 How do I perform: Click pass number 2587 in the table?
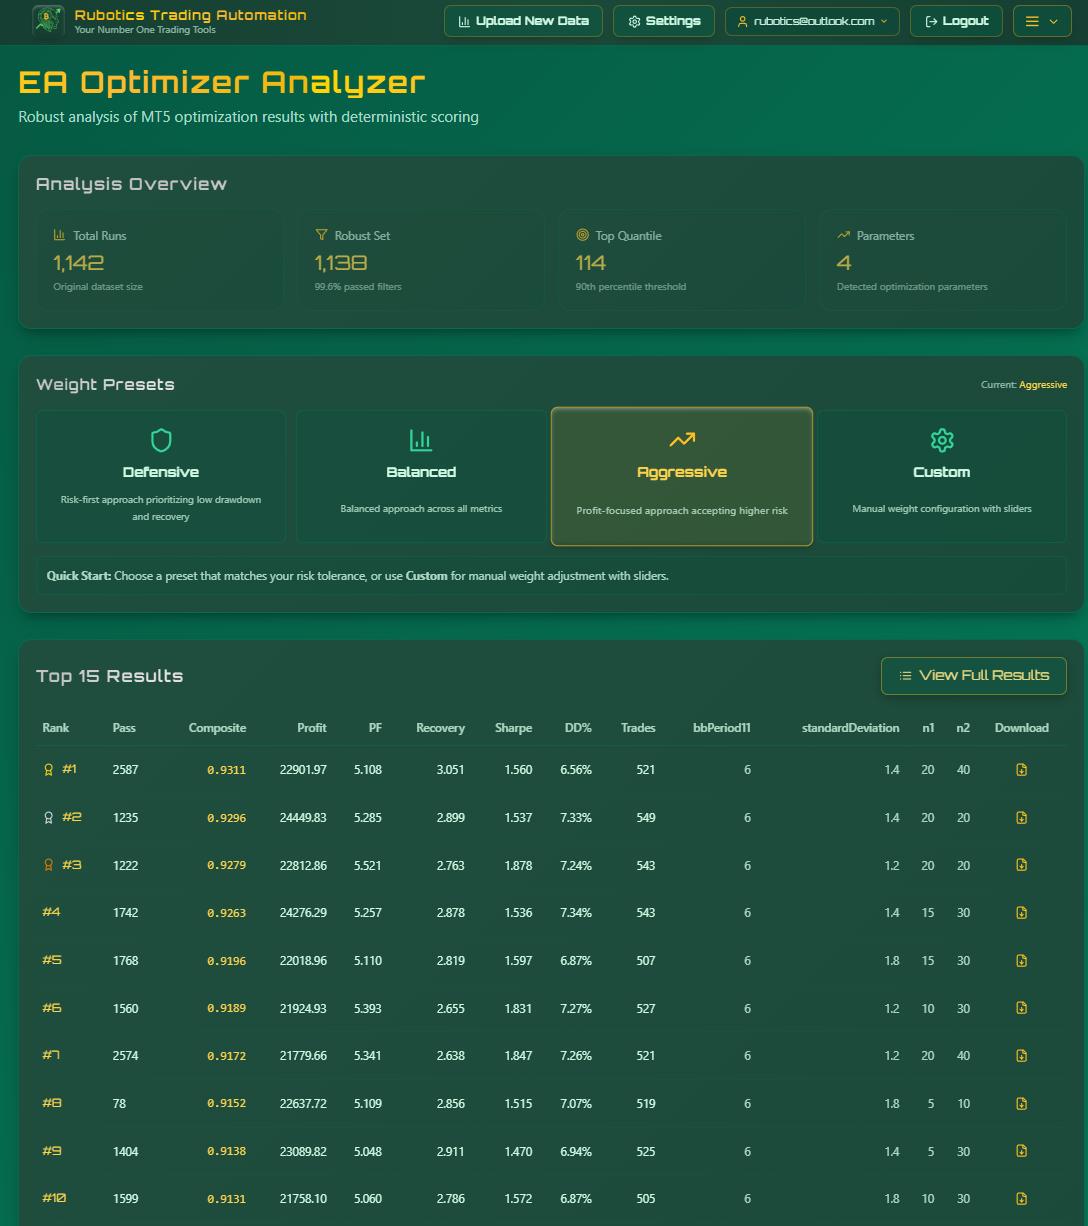click(125, 770)
